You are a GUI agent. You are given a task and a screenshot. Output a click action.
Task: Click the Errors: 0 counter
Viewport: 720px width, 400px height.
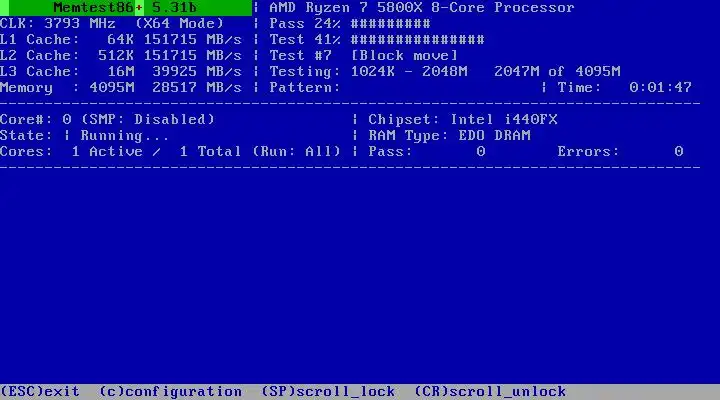(620, 152)
